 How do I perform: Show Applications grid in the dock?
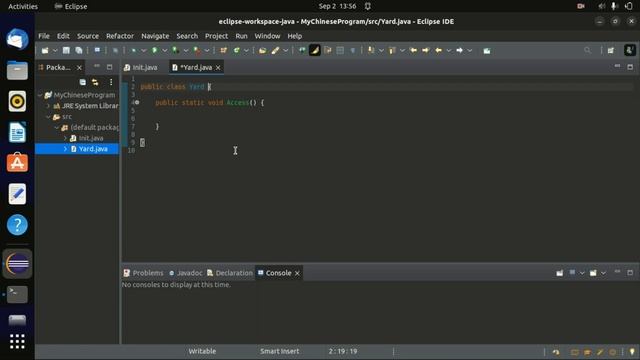(17, 341)
